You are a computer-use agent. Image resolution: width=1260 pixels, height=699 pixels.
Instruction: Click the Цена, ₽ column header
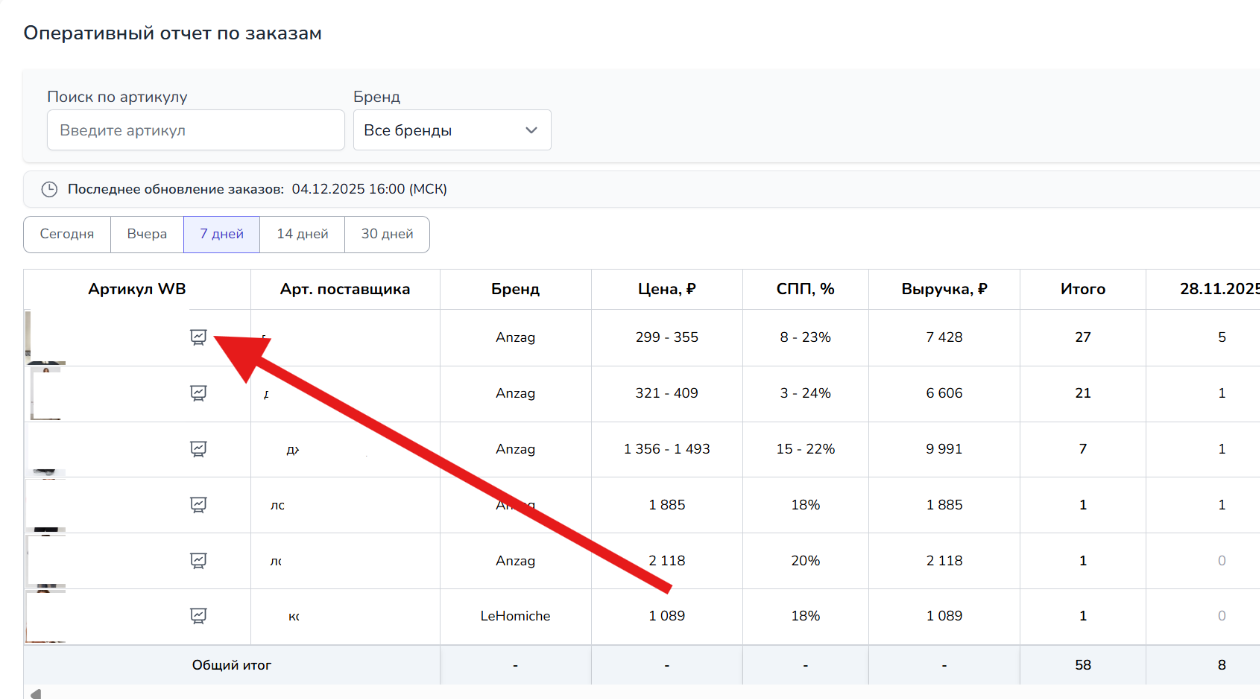pyautogui.click(x=666, y=289)
